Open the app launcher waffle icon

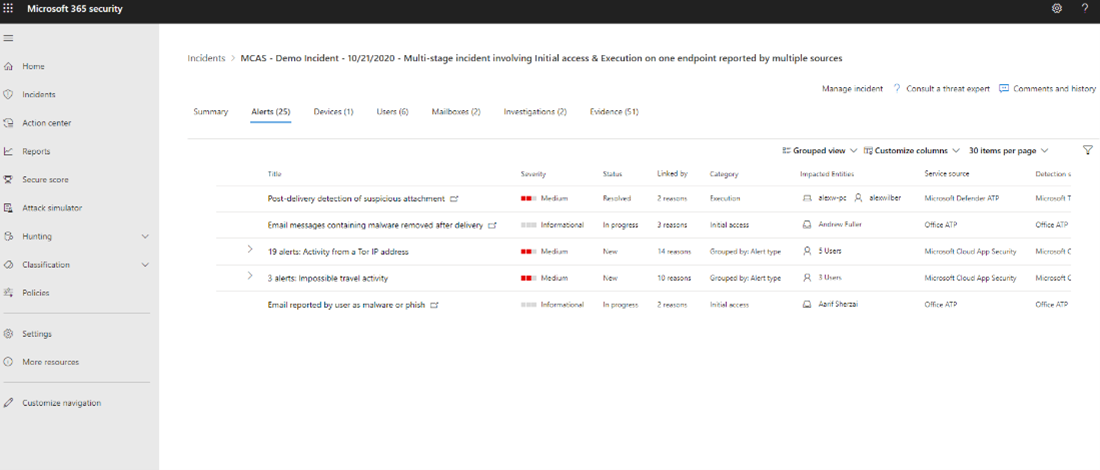(8, 8)
